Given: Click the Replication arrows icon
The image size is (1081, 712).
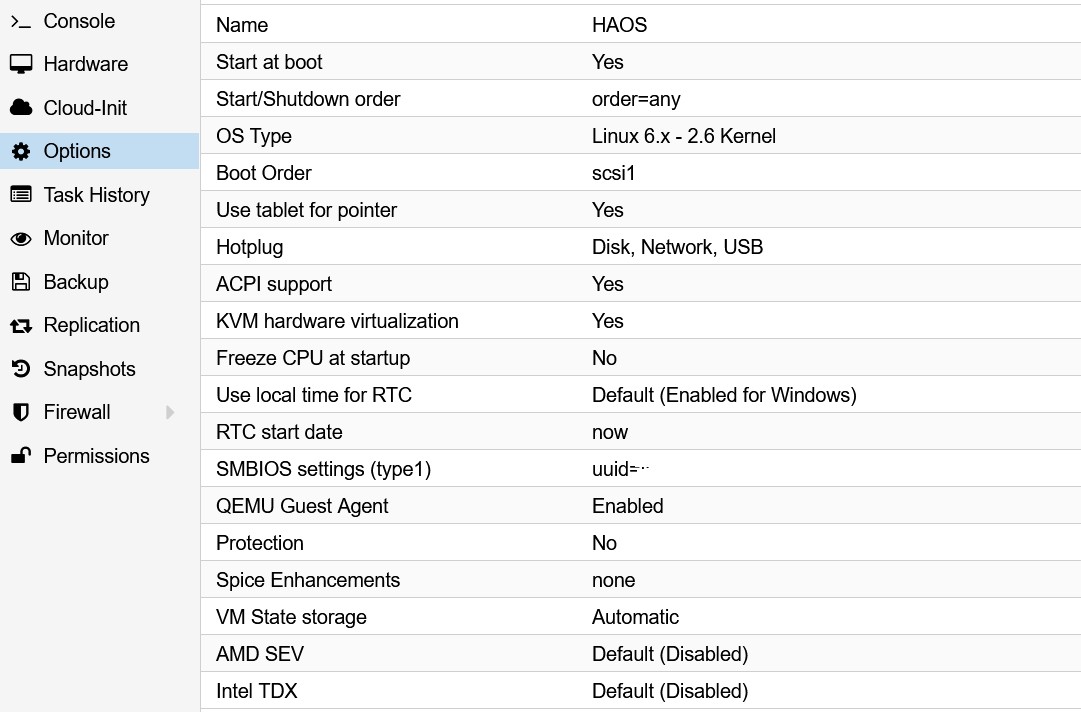Looking at the screenshot, I should click(20, 326).
